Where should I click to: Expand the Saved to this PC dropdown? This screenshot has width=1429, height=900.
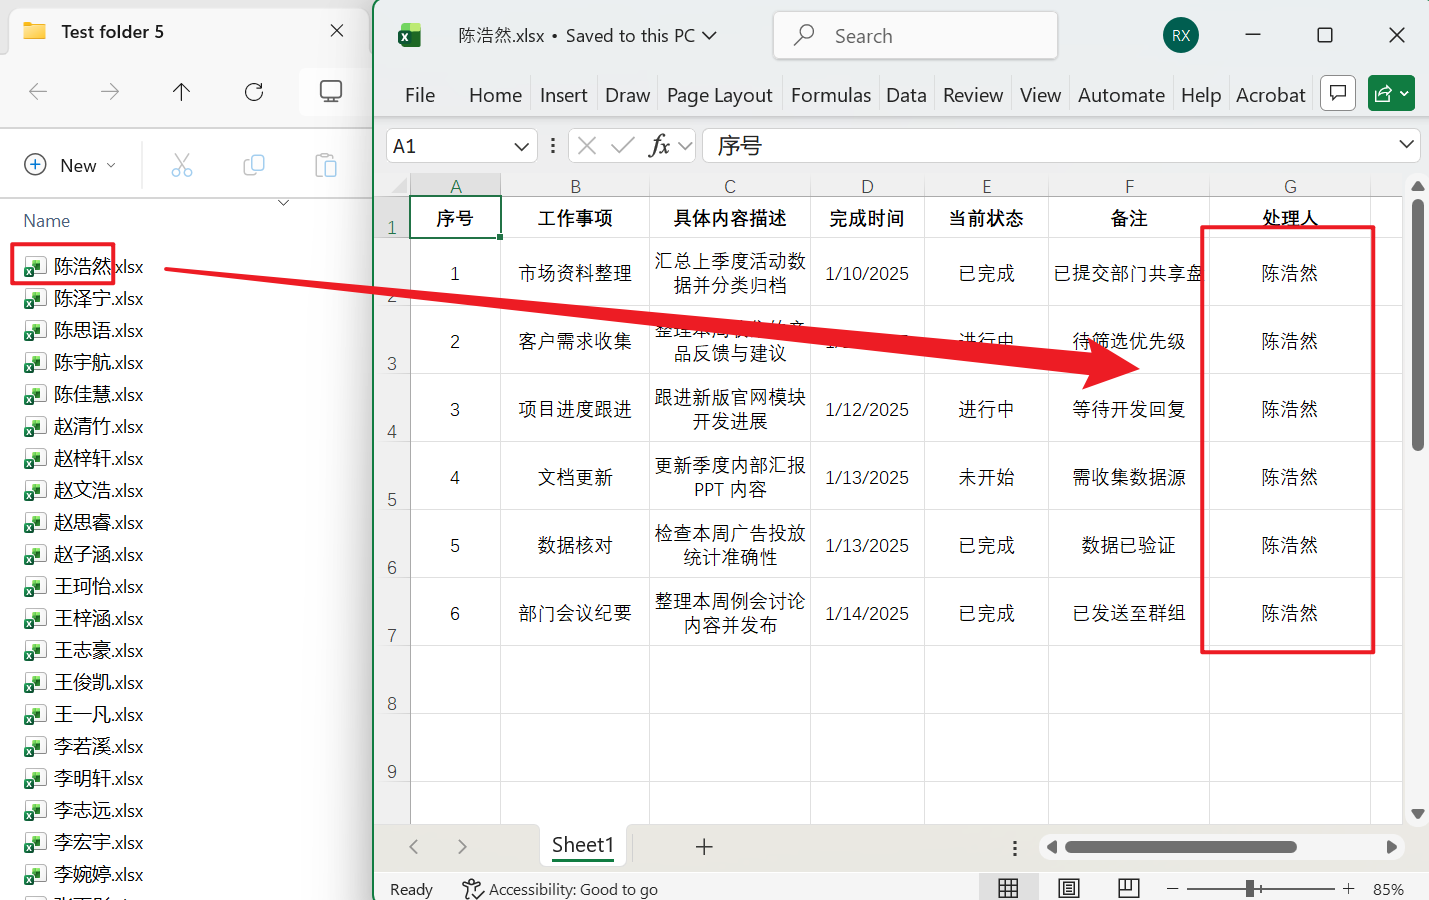[709, 34]
